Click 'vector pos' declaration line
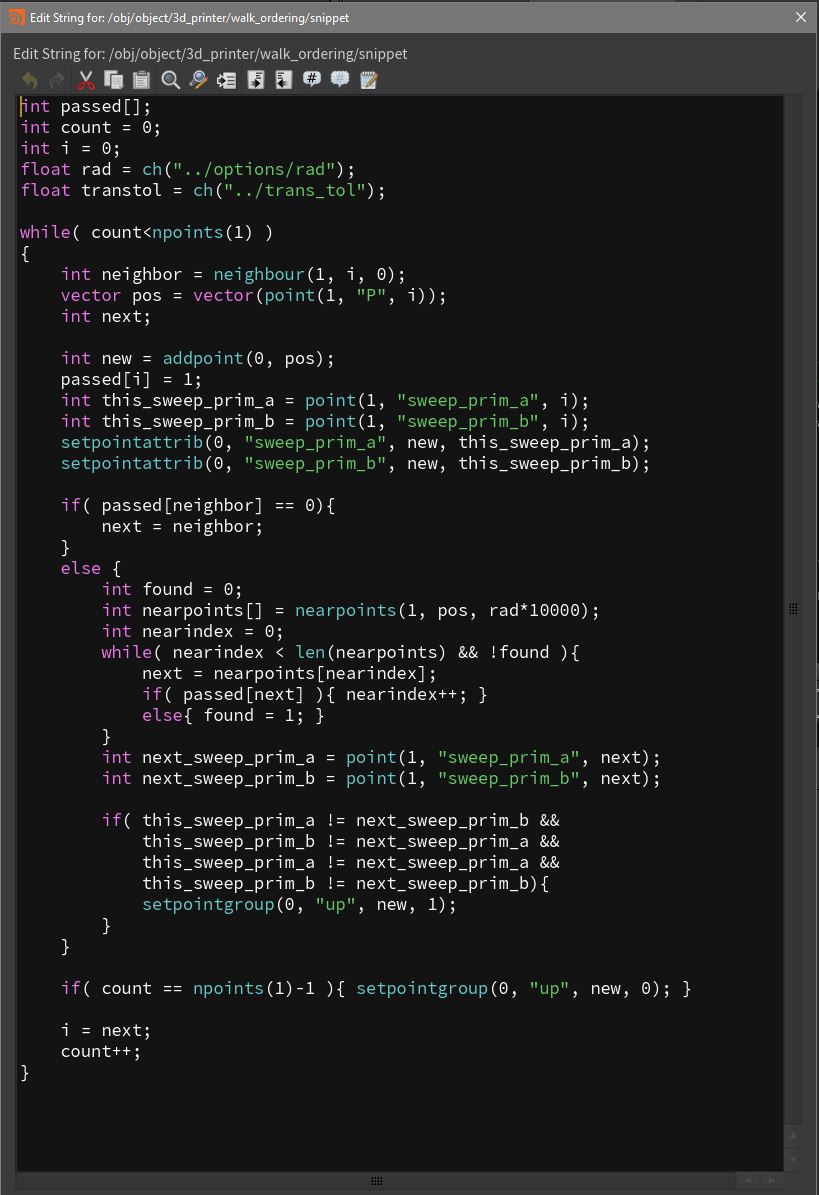 click(254, 295)
